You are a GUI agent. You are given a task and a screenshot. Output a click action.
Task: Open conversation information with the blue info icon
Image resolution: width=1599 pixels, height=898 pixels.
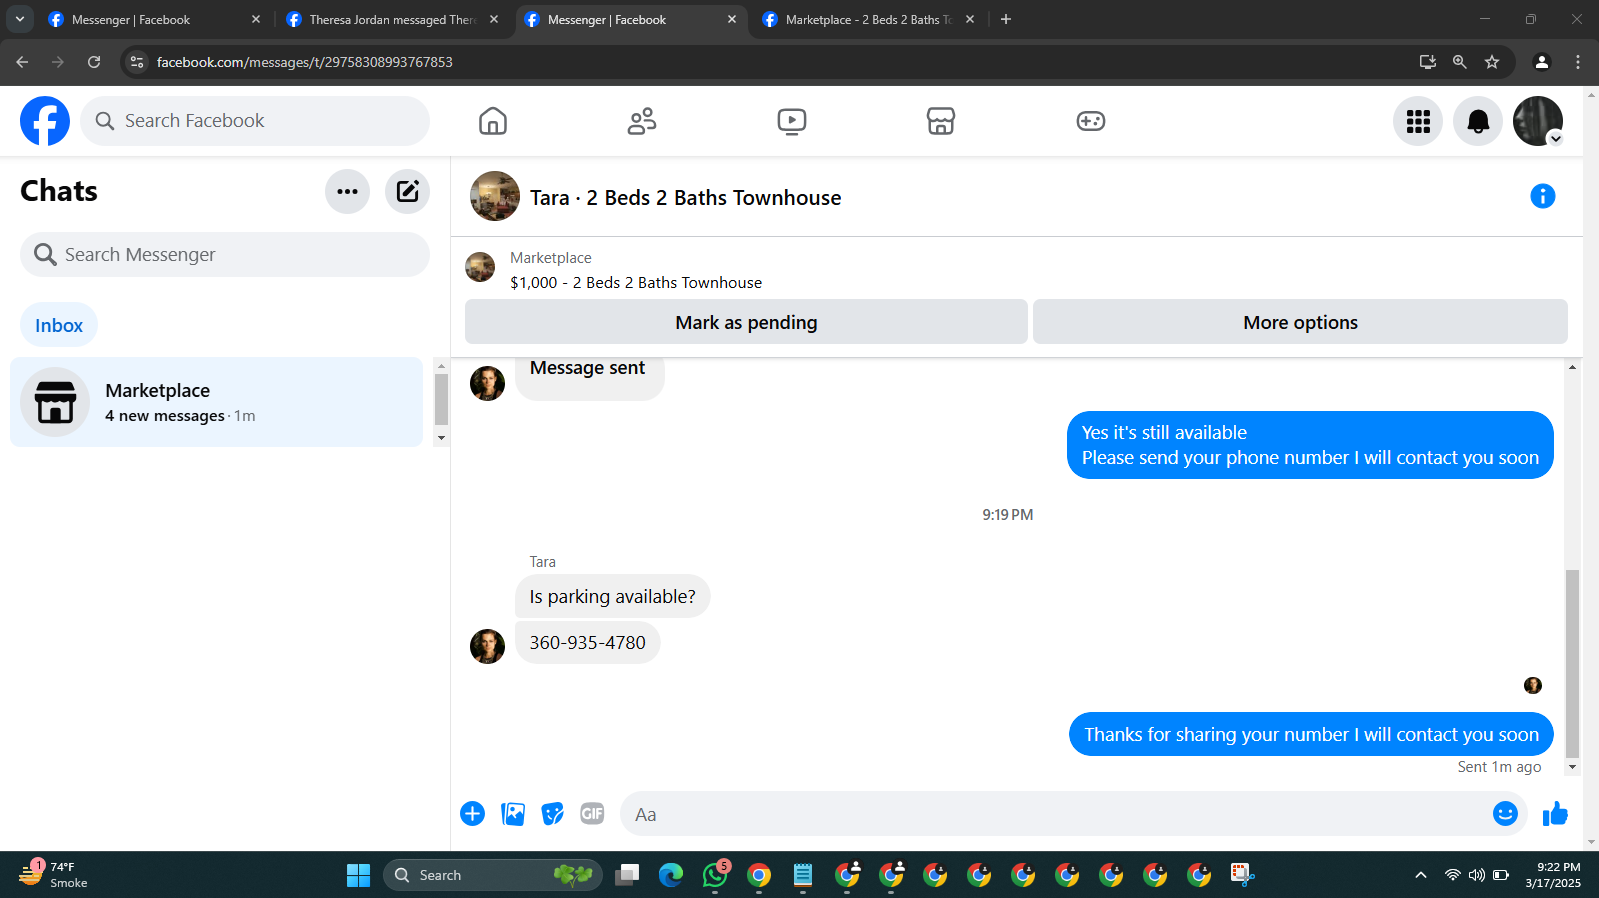pyautogui.click(x=1543, y=196)
